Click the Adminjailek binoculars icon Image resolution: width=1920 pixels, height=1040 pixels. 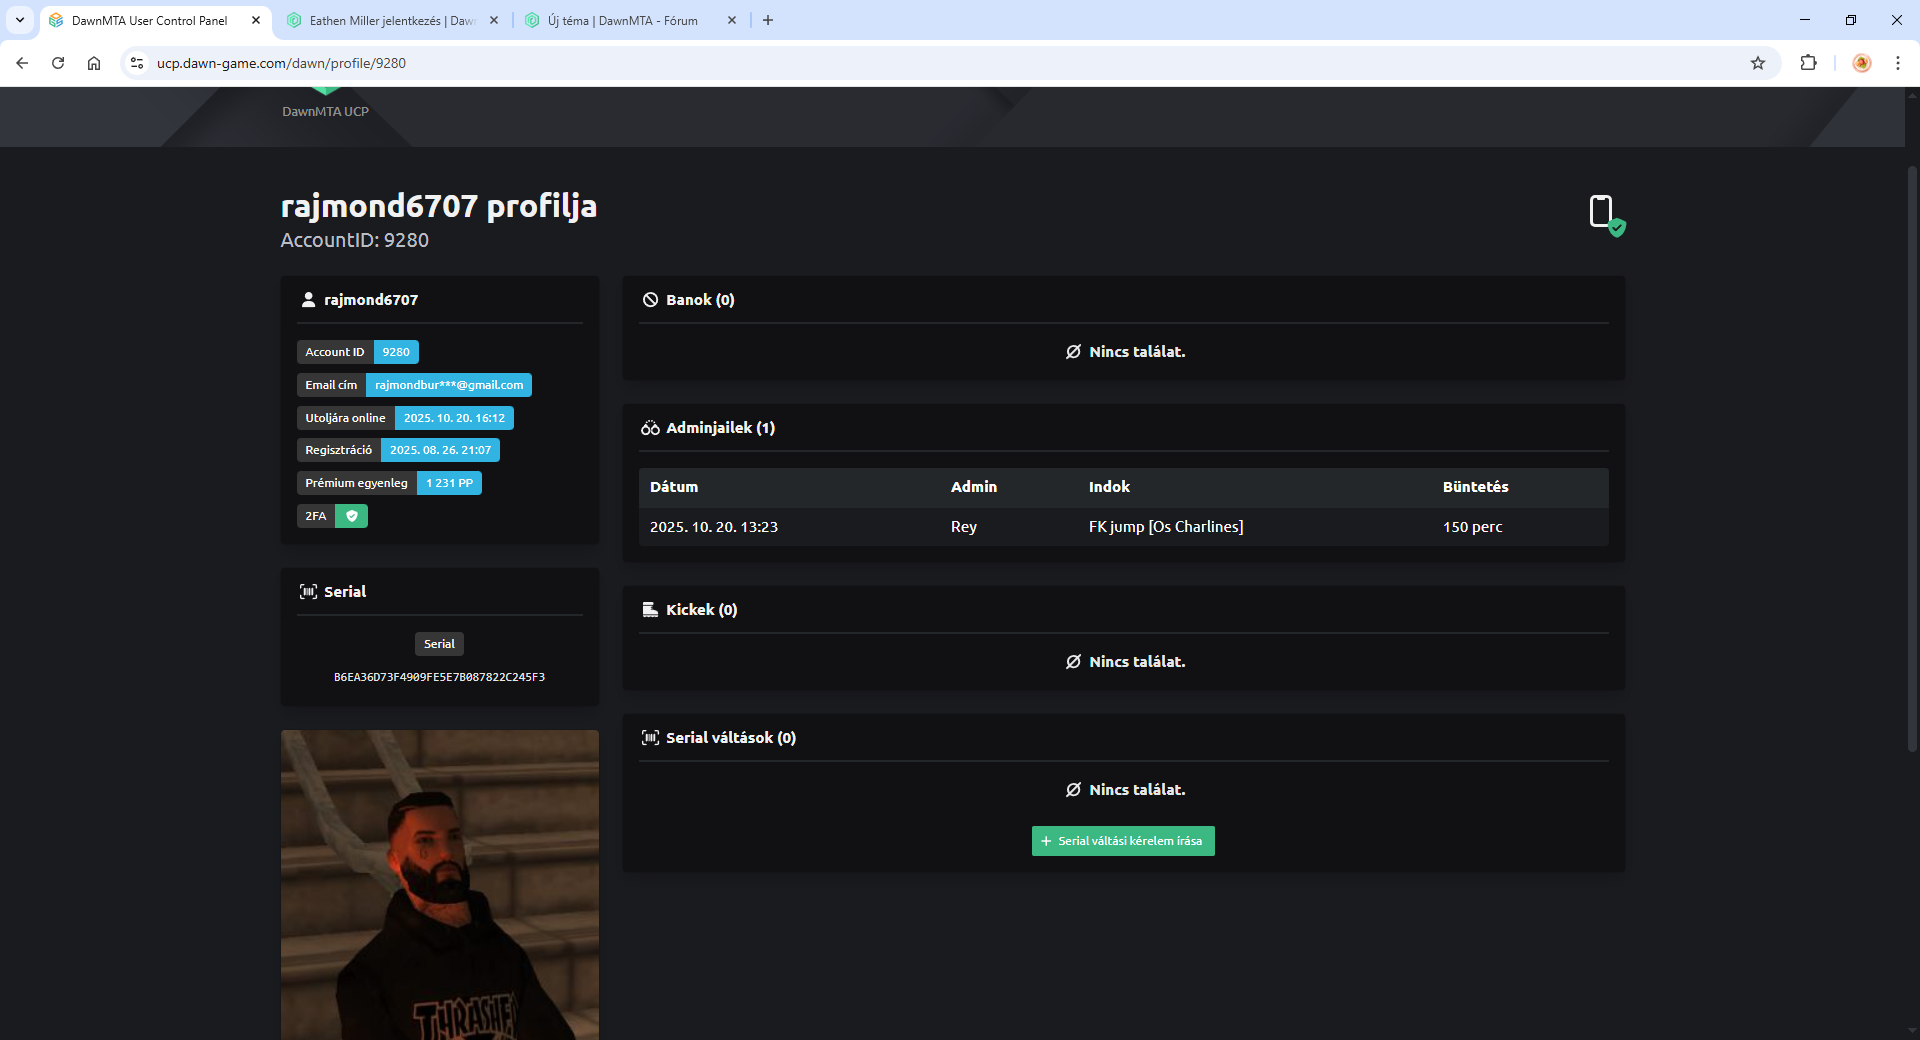650,428
